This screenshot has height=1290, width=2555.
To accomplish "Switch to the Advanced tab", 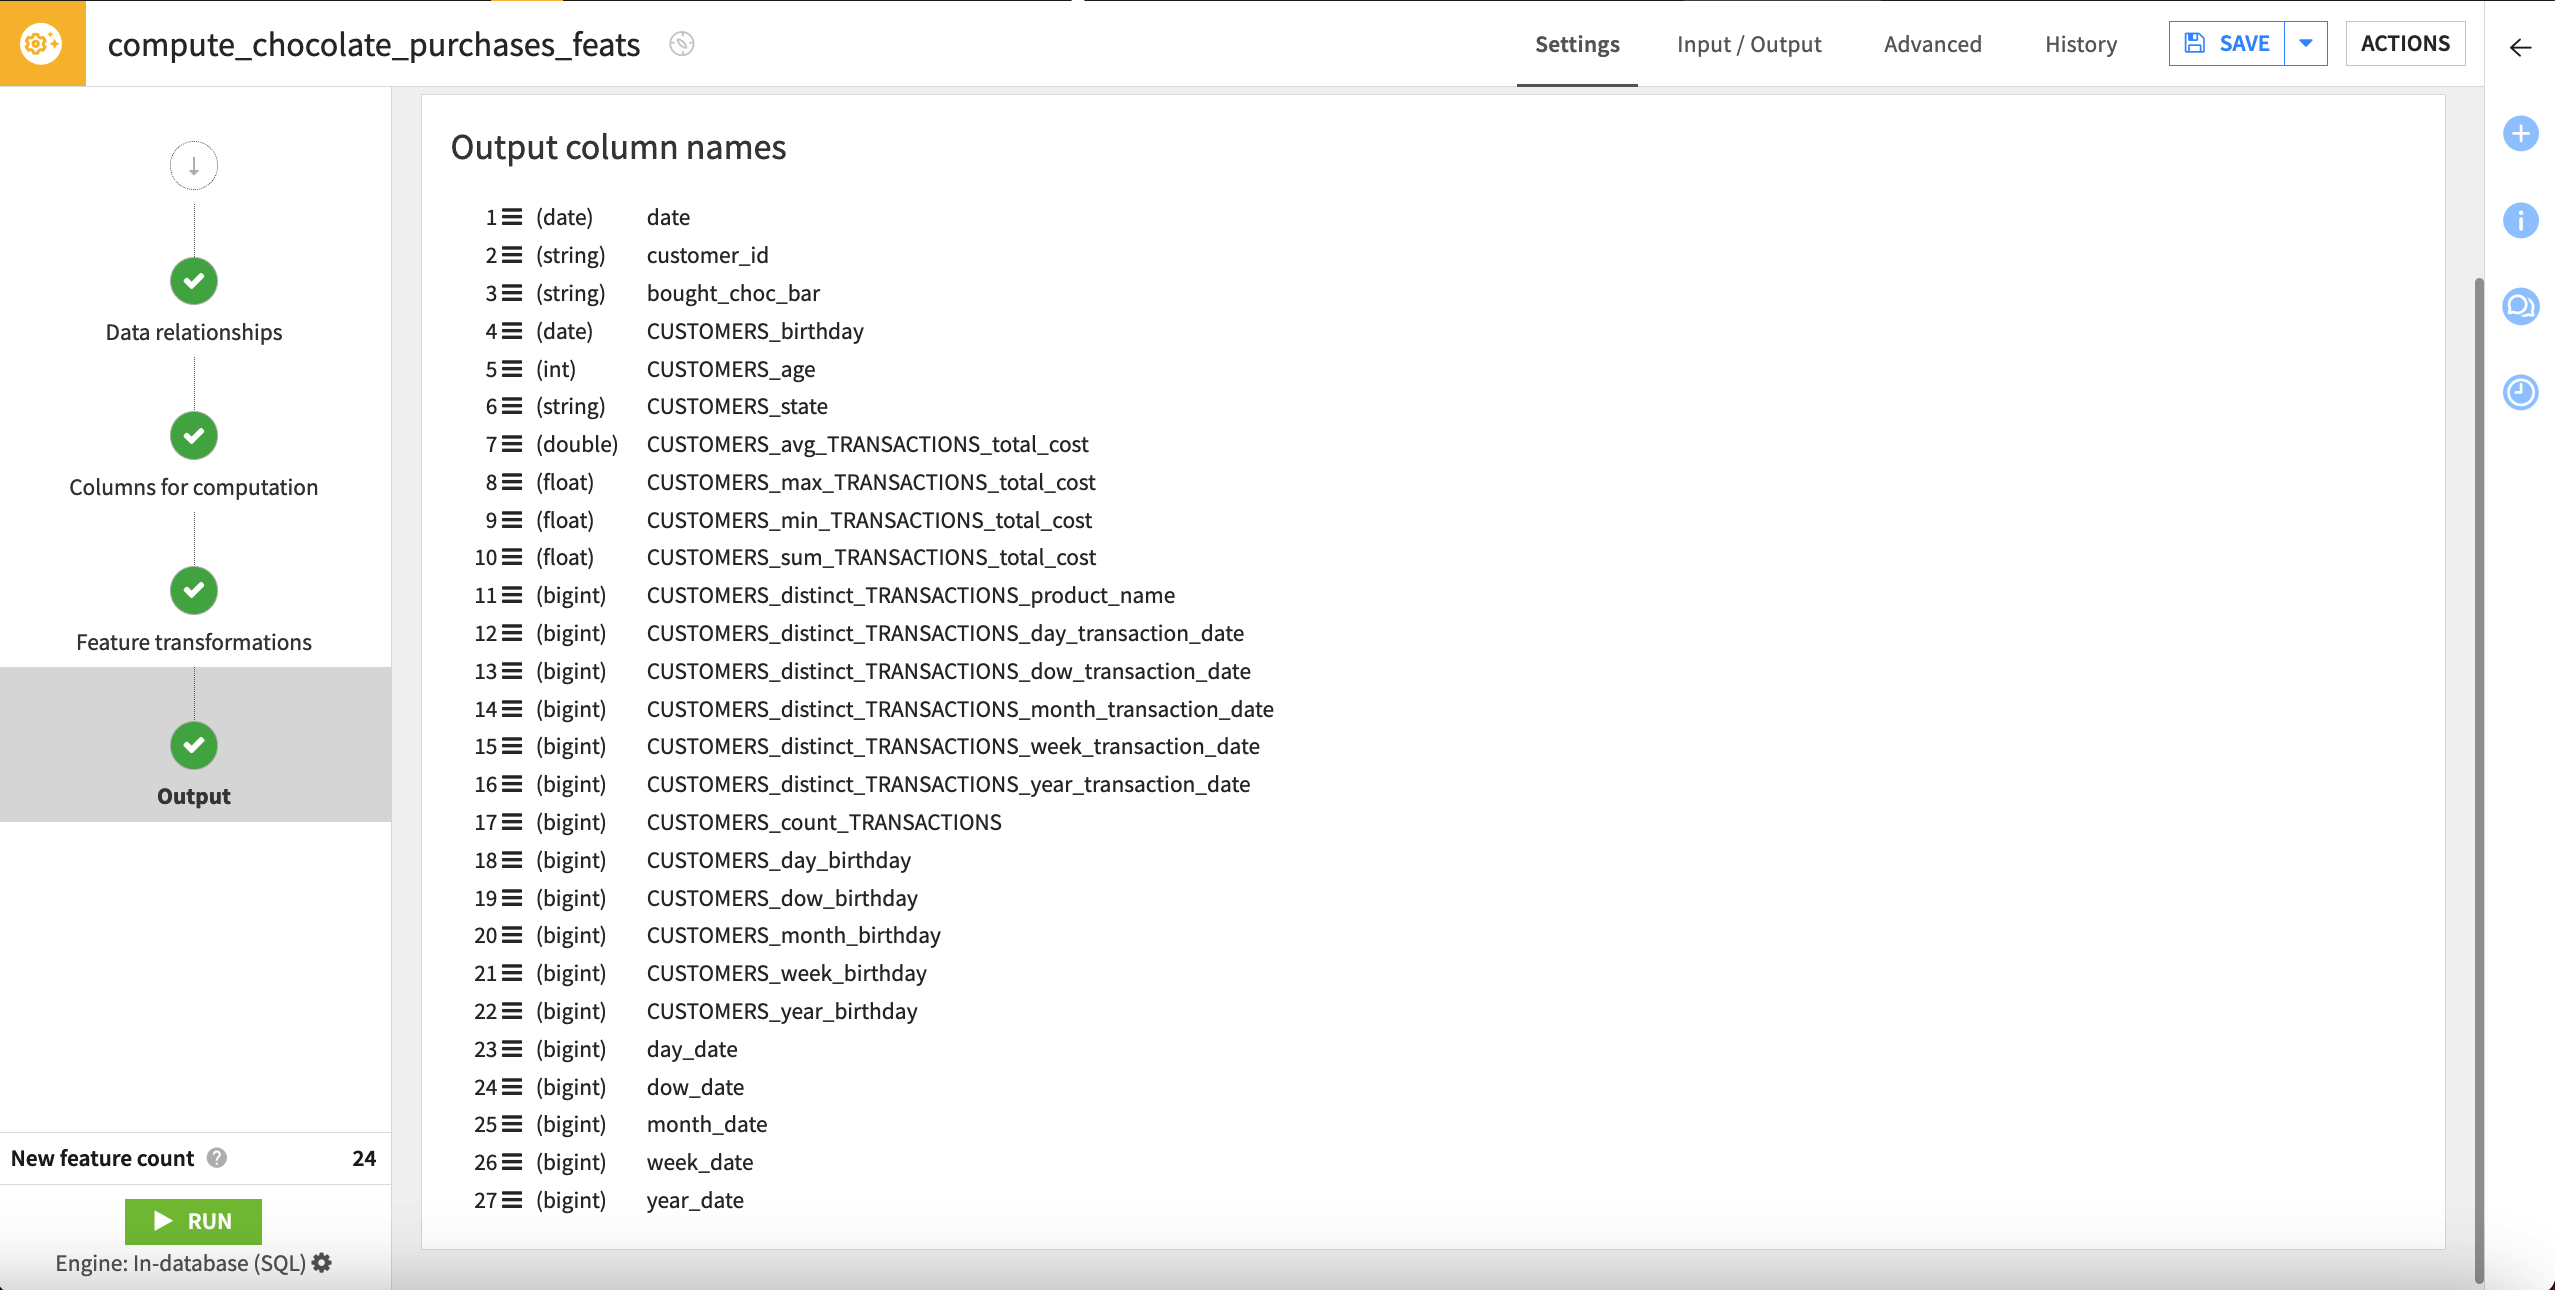I will (1932, 44).
